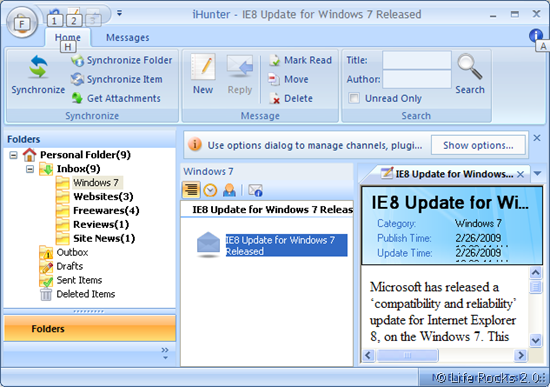Mark the message as Read

300,60
